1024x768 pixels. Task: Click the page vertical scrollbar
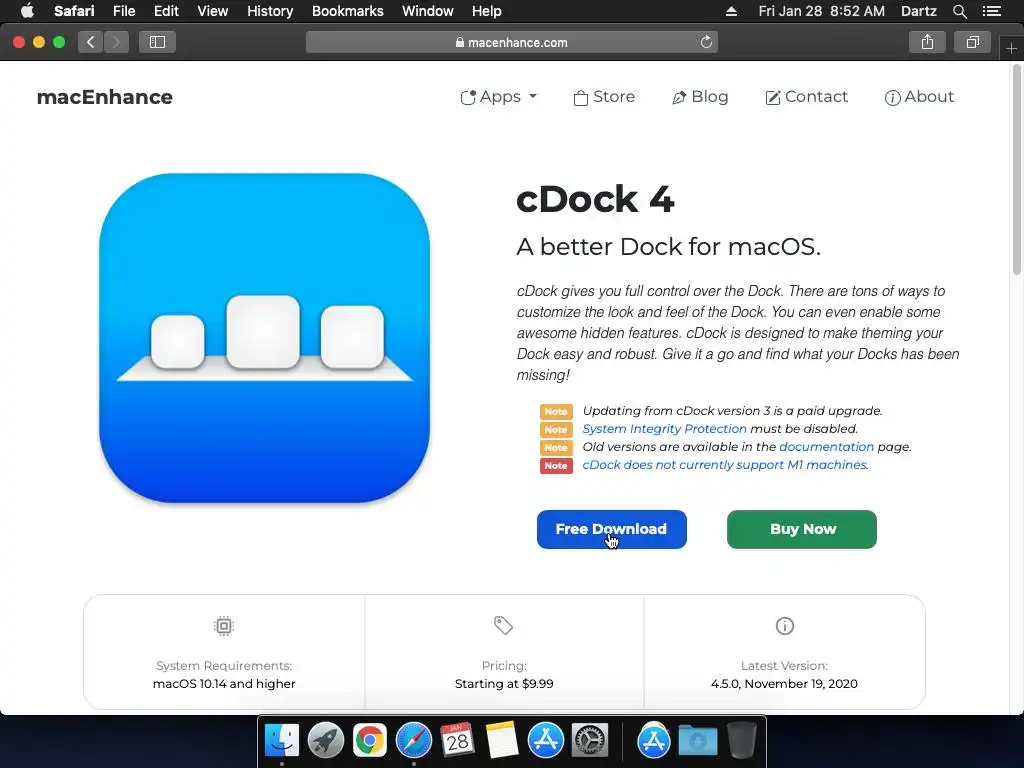(1016, 171)
